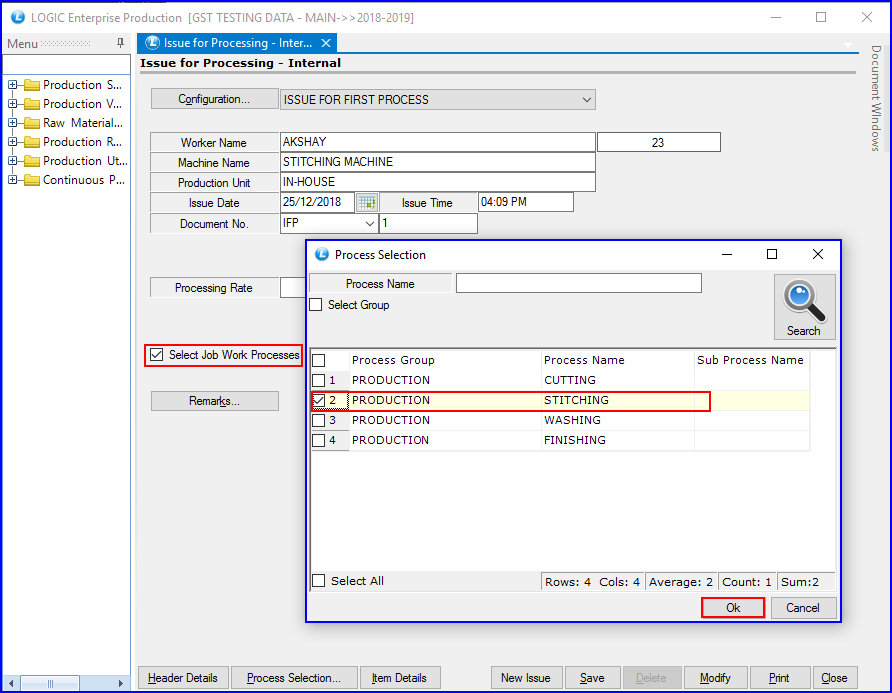Click the document number field

(x=428, y=223)
